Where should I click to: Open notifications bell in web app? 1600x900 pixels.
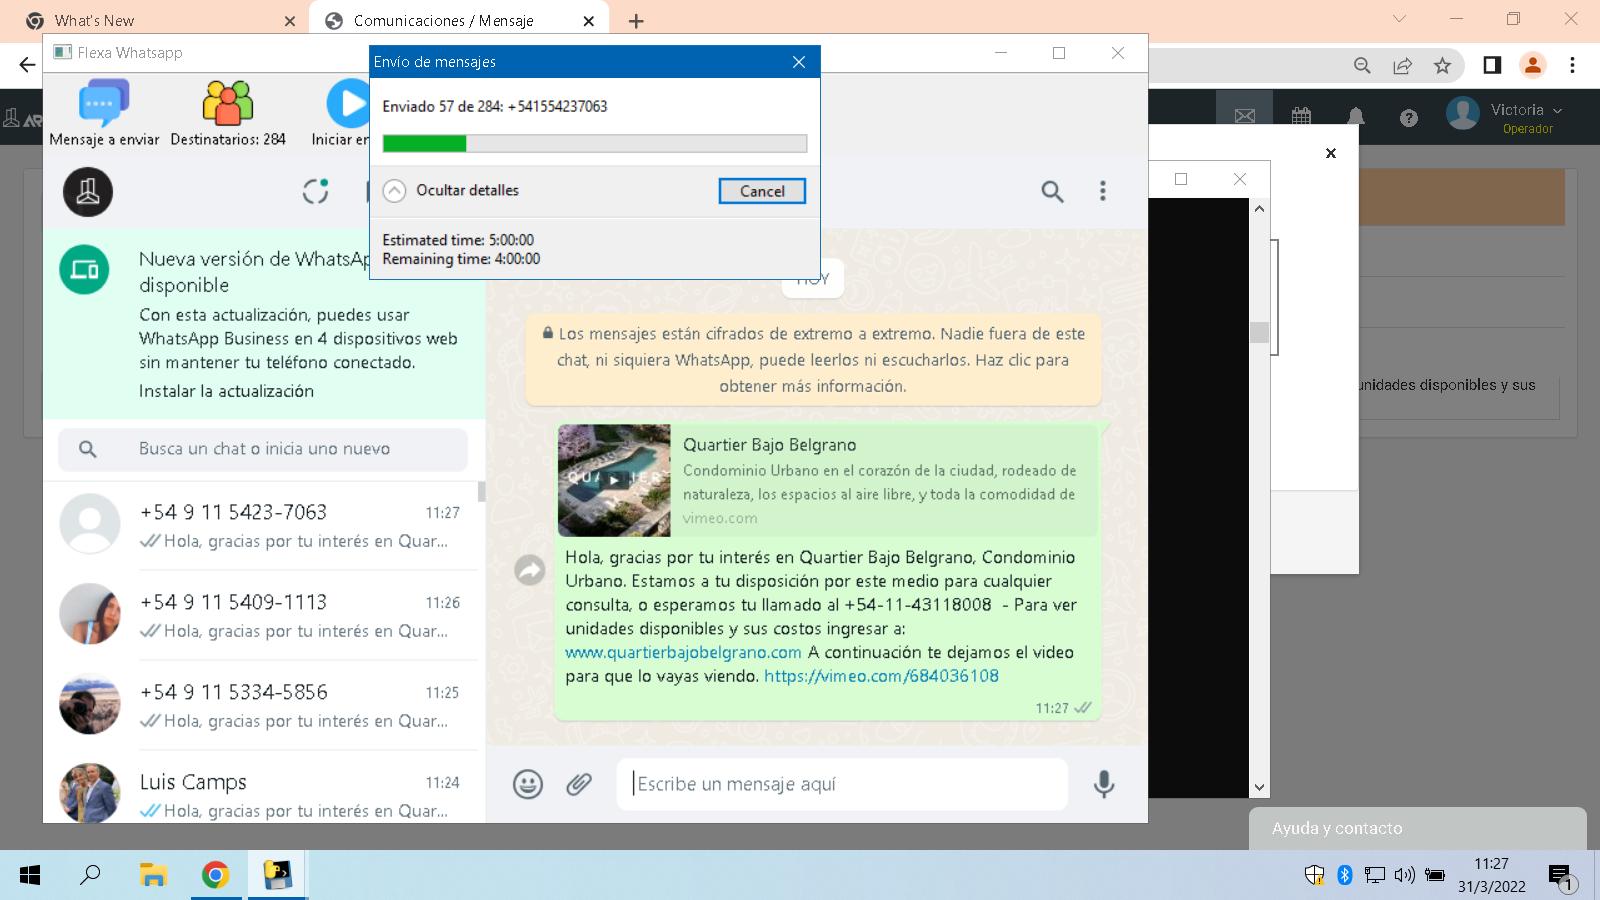(1355, 117)
